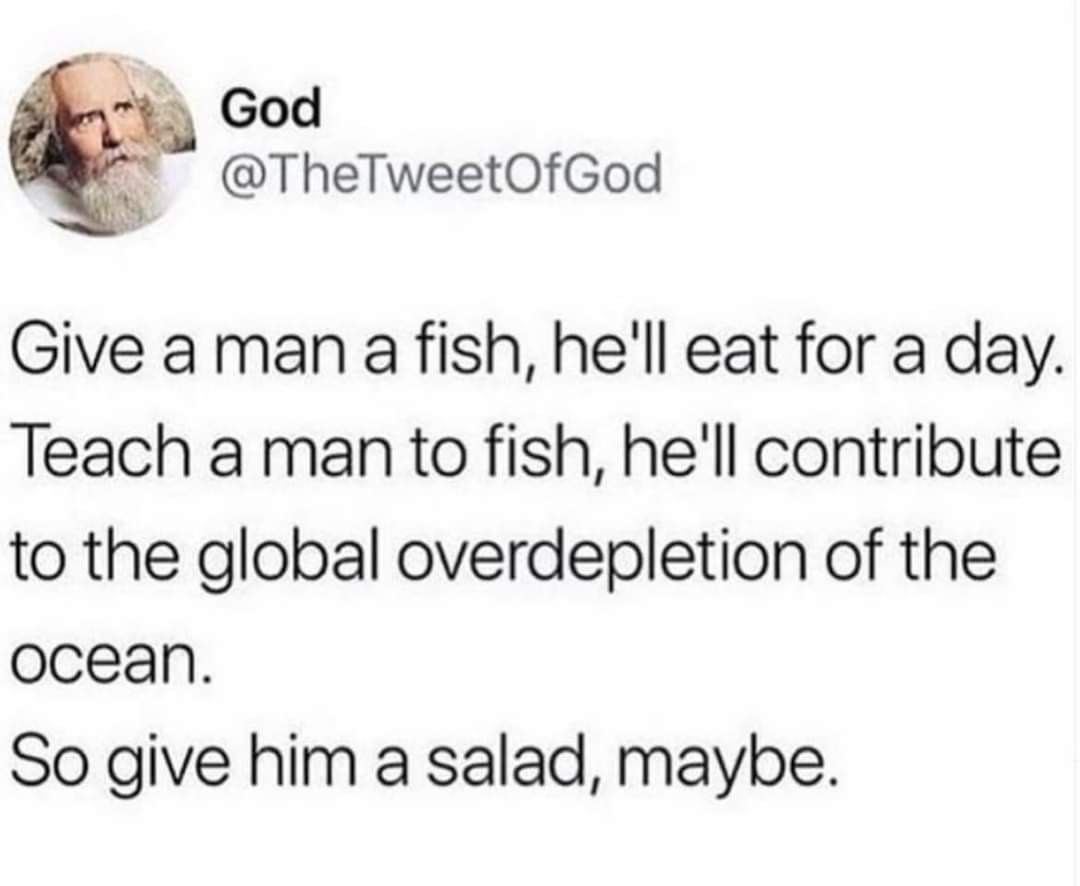Screen dimensions: 1080x886
Task: Open the @TheTweetOfGod handle link
Action: click(441, 174)
